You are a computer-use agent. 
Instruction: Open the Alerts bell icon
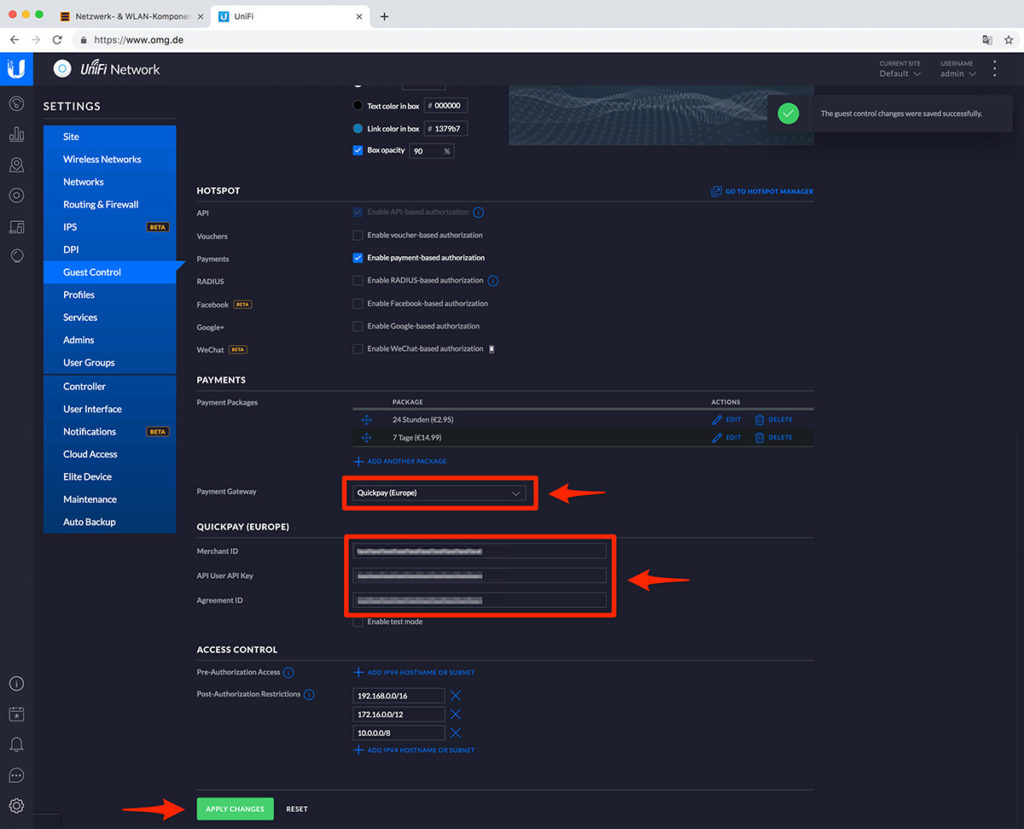(16, 745)
